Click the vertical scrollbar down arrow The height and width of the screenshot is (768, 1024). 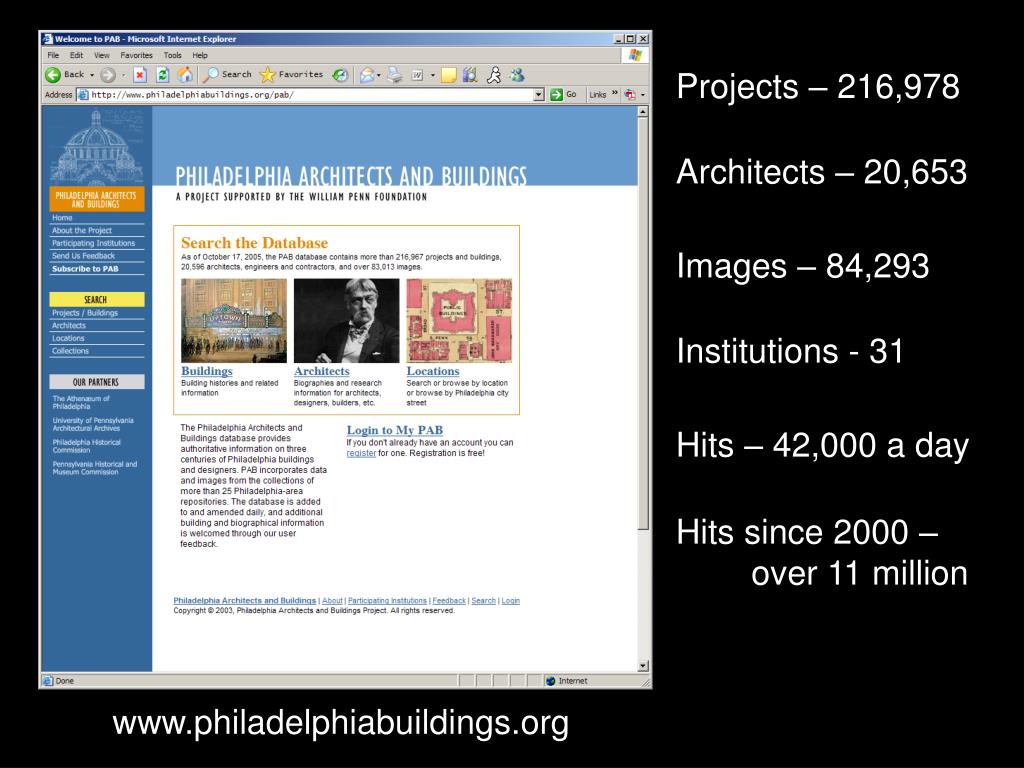pos(643,666)
